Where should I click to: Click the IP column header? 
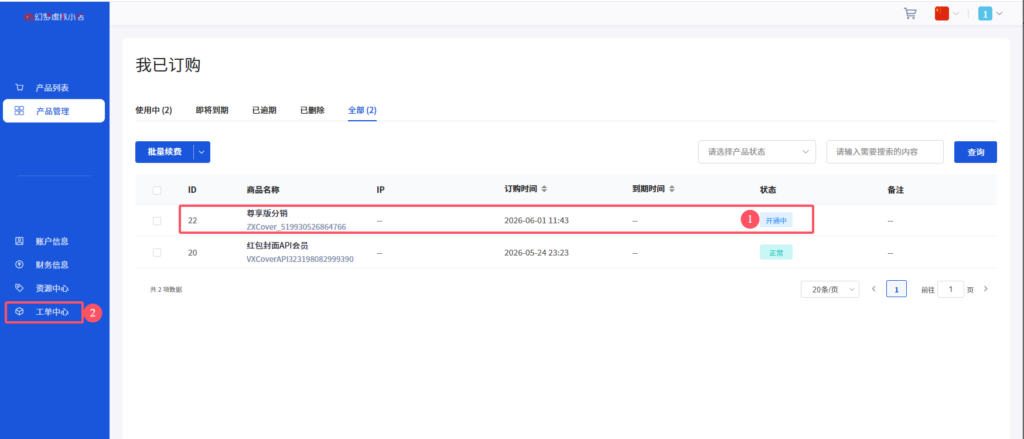coord(381,189)
